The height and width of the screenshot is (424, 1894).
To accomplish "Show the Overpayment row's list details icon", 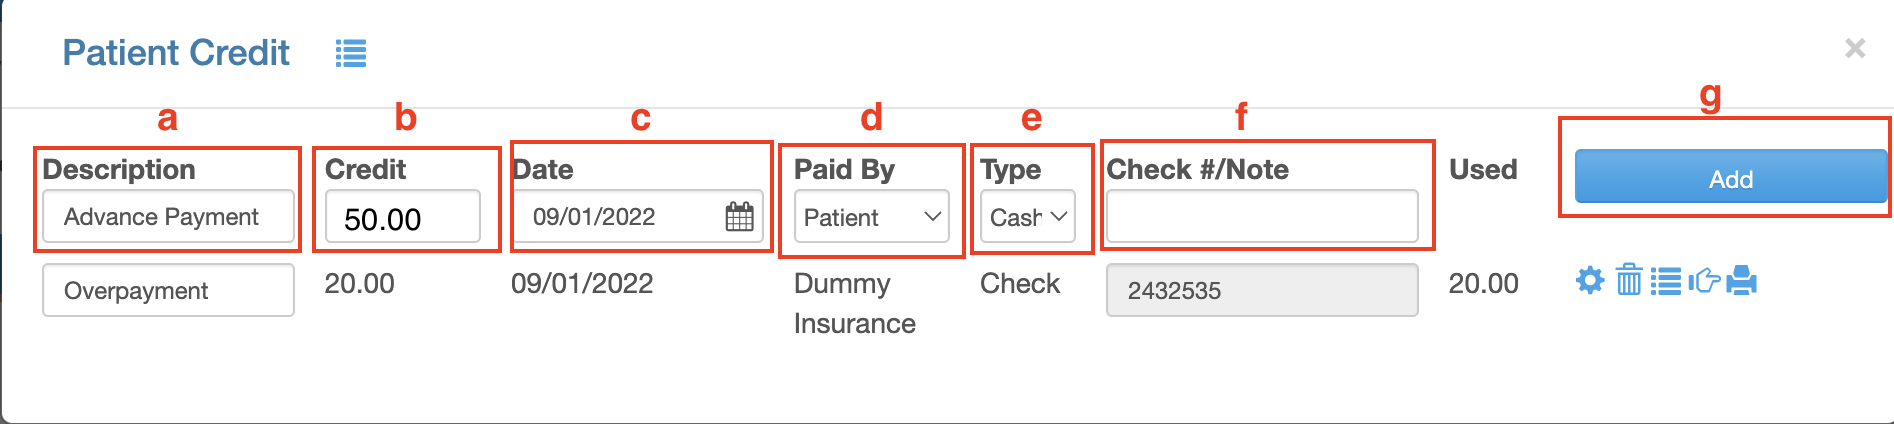I will 1665,281.
